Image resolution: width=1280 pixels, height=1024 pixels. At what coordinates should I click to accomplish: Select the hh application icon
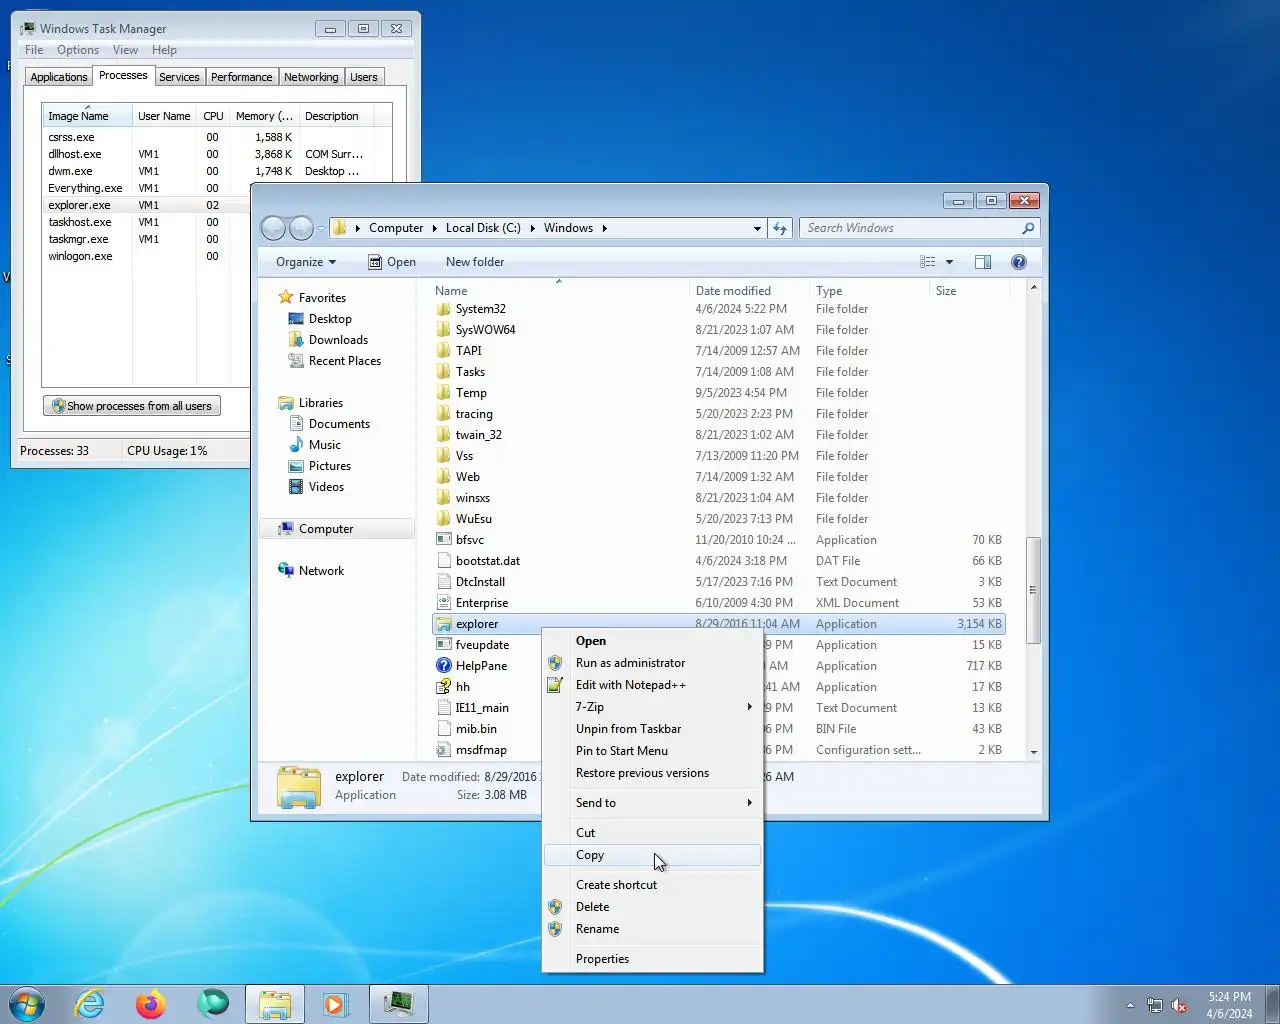click(x=444, y=687)
